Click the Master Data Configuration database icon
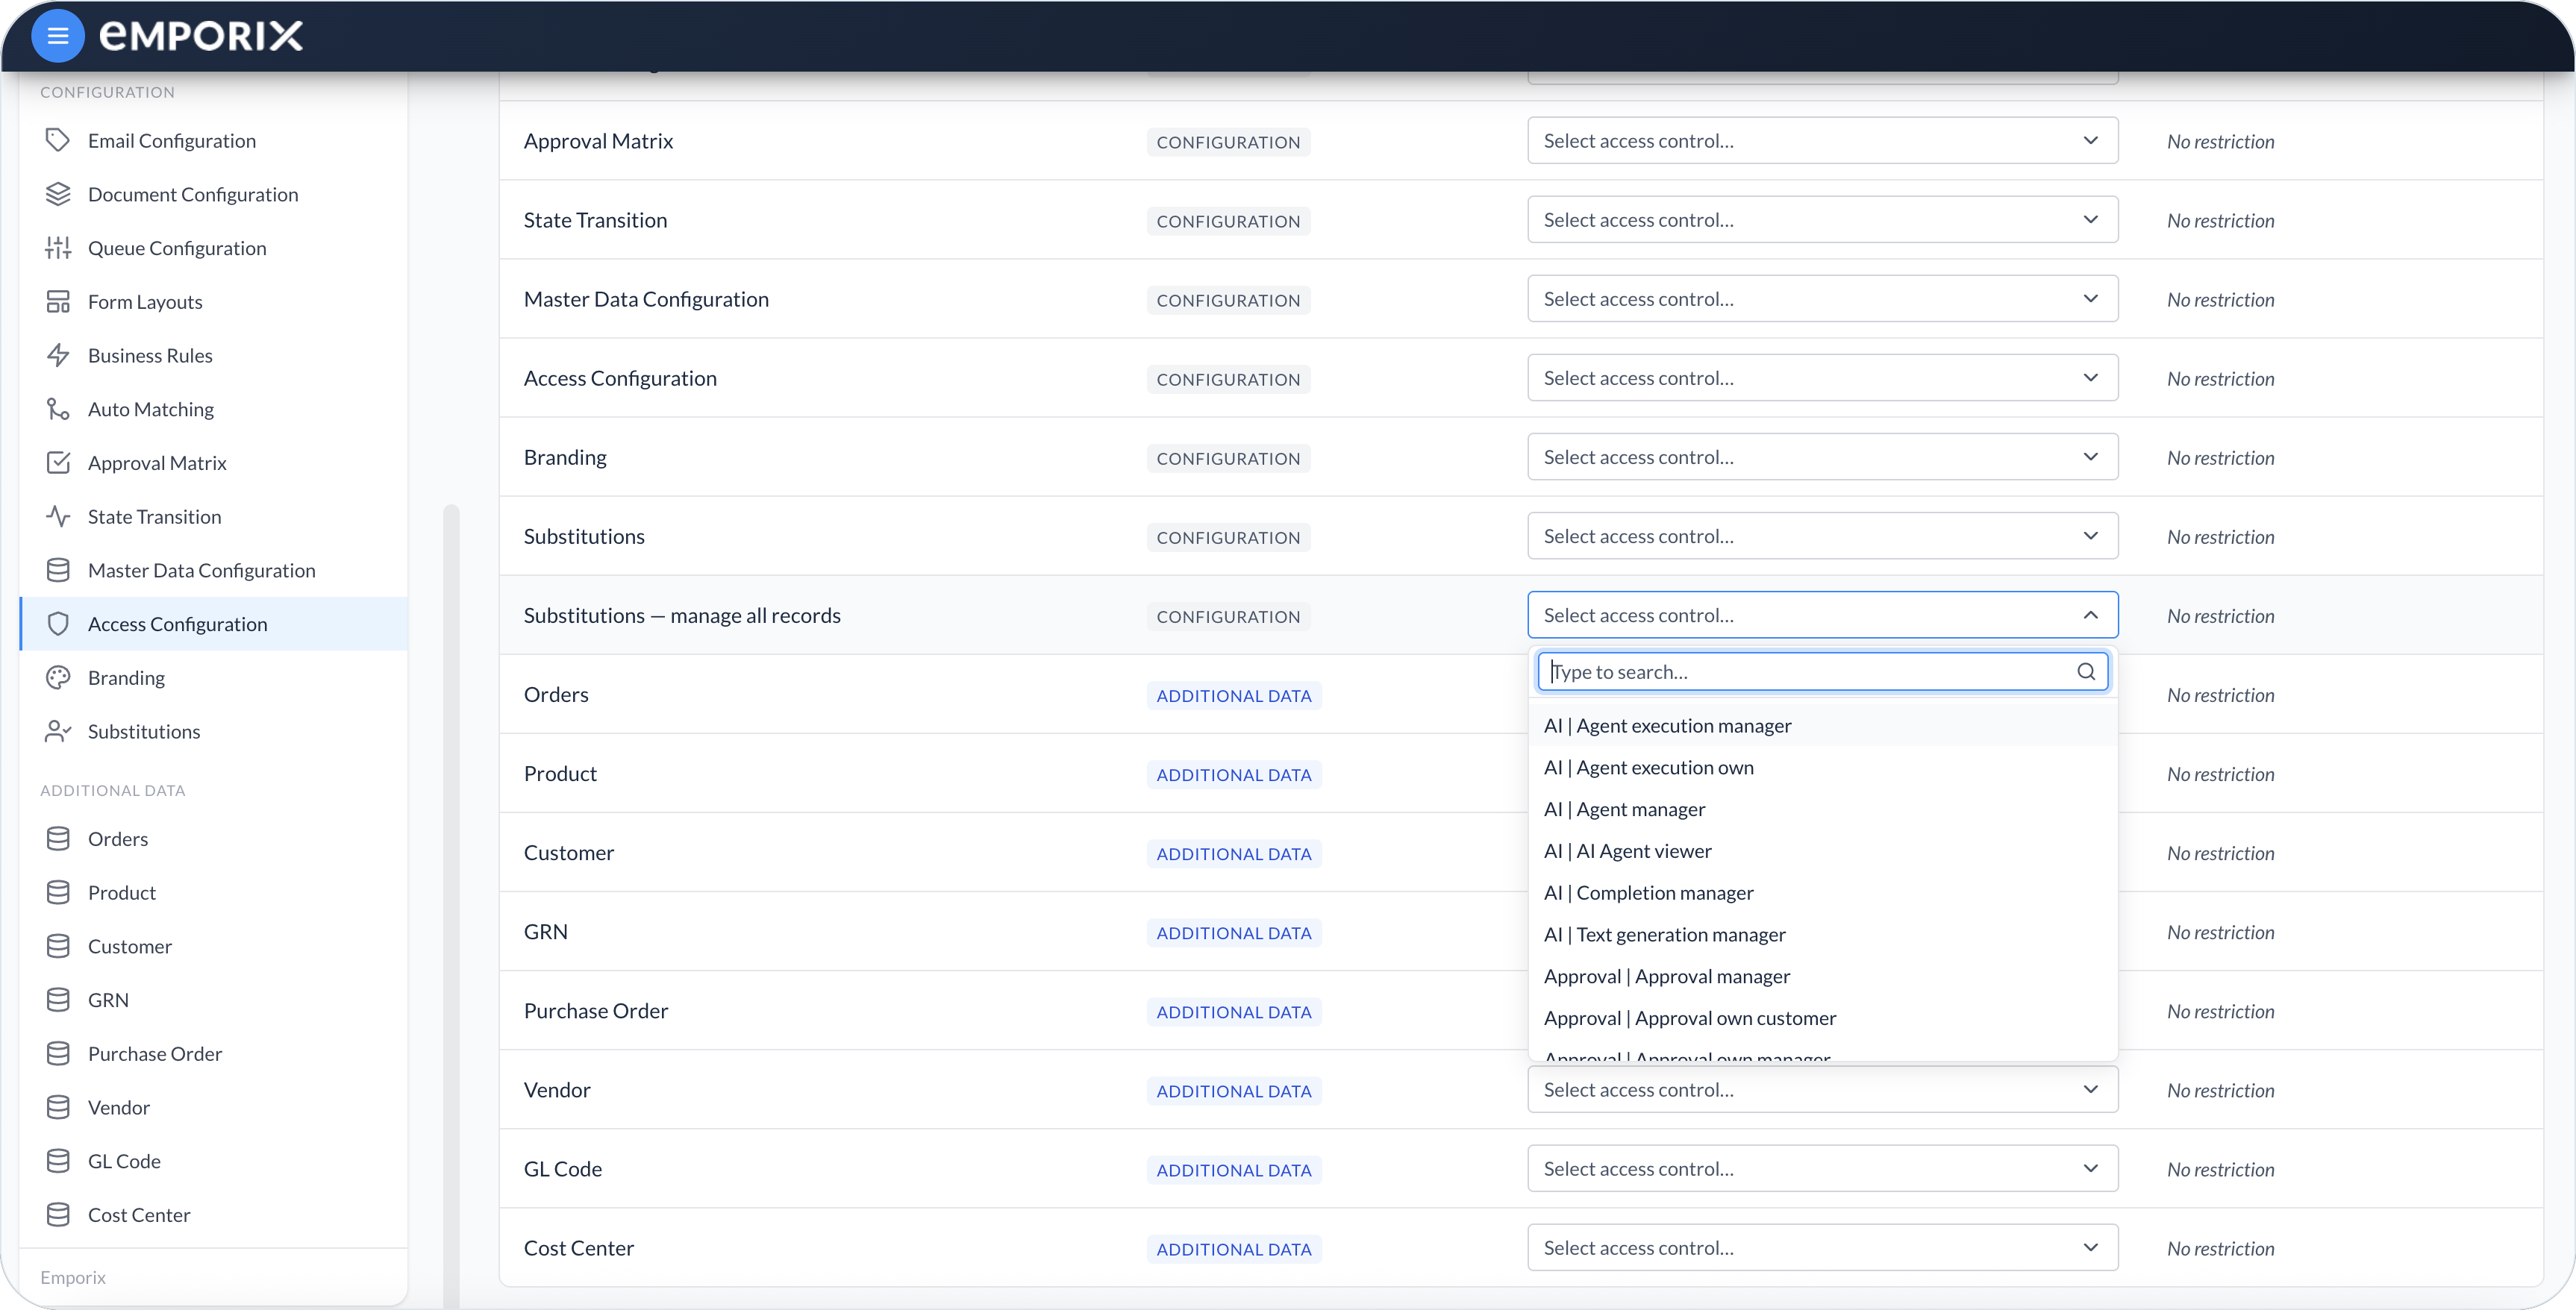The image size is (2576, 1310). tap(58, 570)
